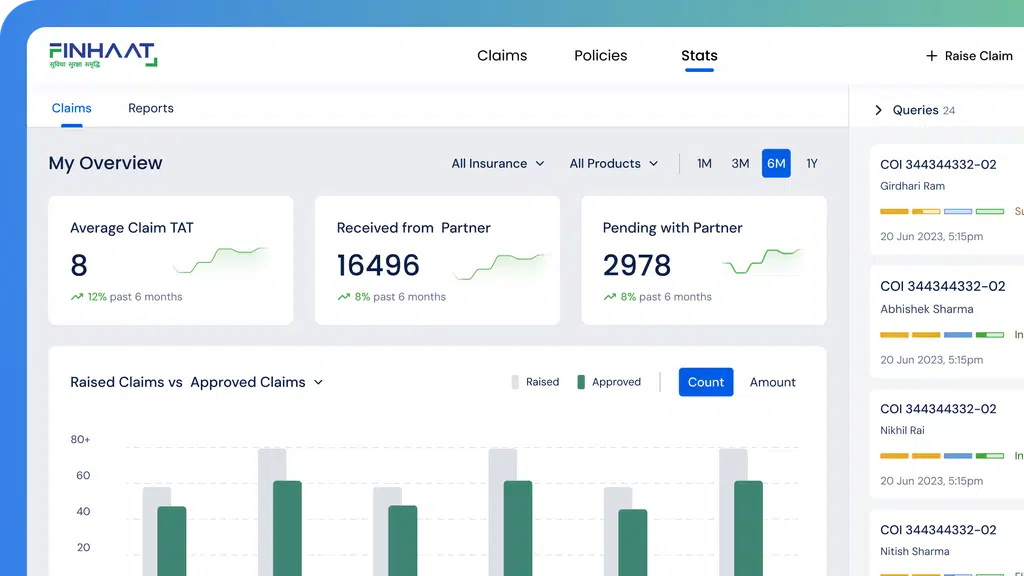Open Girdhari Ram query card
Viewport: 1024px width, 576px height.
pos(947,200)
